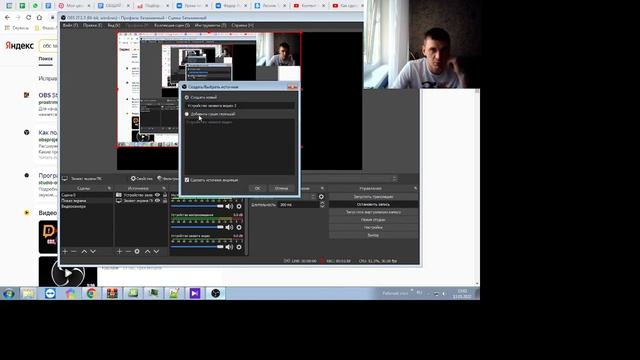The height and width of the screenshot is (360, 640).
Task: Remove the selected scene with the Scenes minus icon
Action: 74,251
